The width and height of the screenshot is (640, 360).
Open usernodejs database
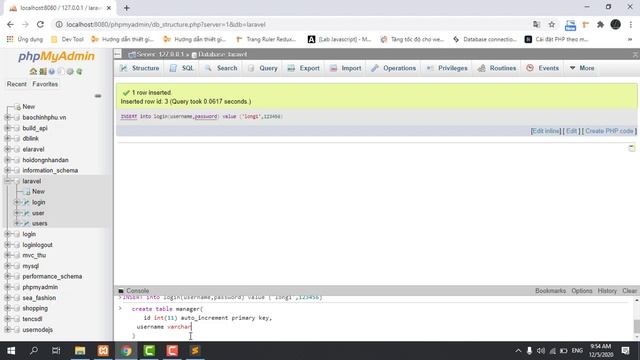(x=38, y=330)
